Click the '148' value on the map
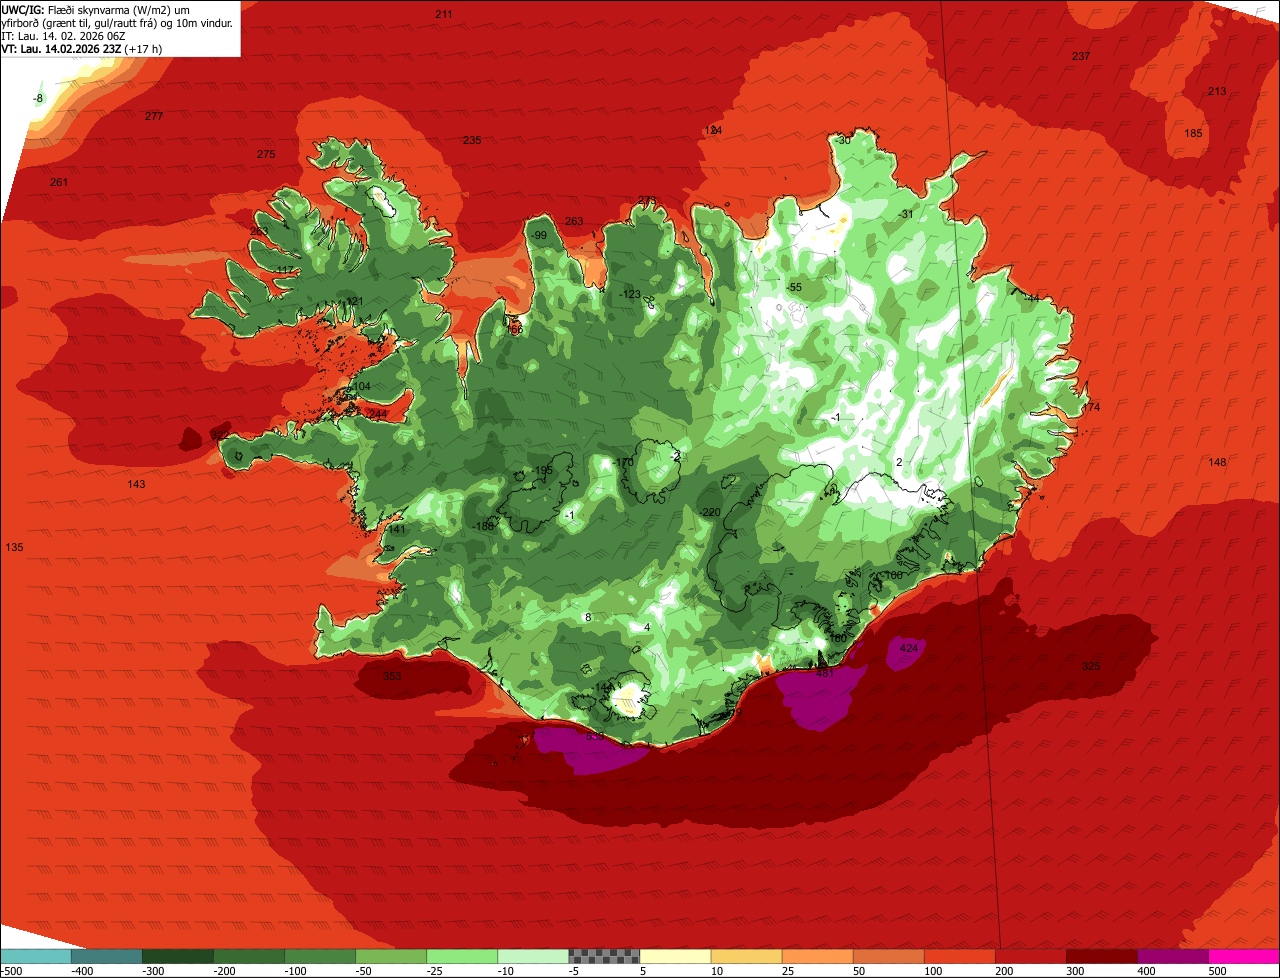 [x=1217, y=462]
